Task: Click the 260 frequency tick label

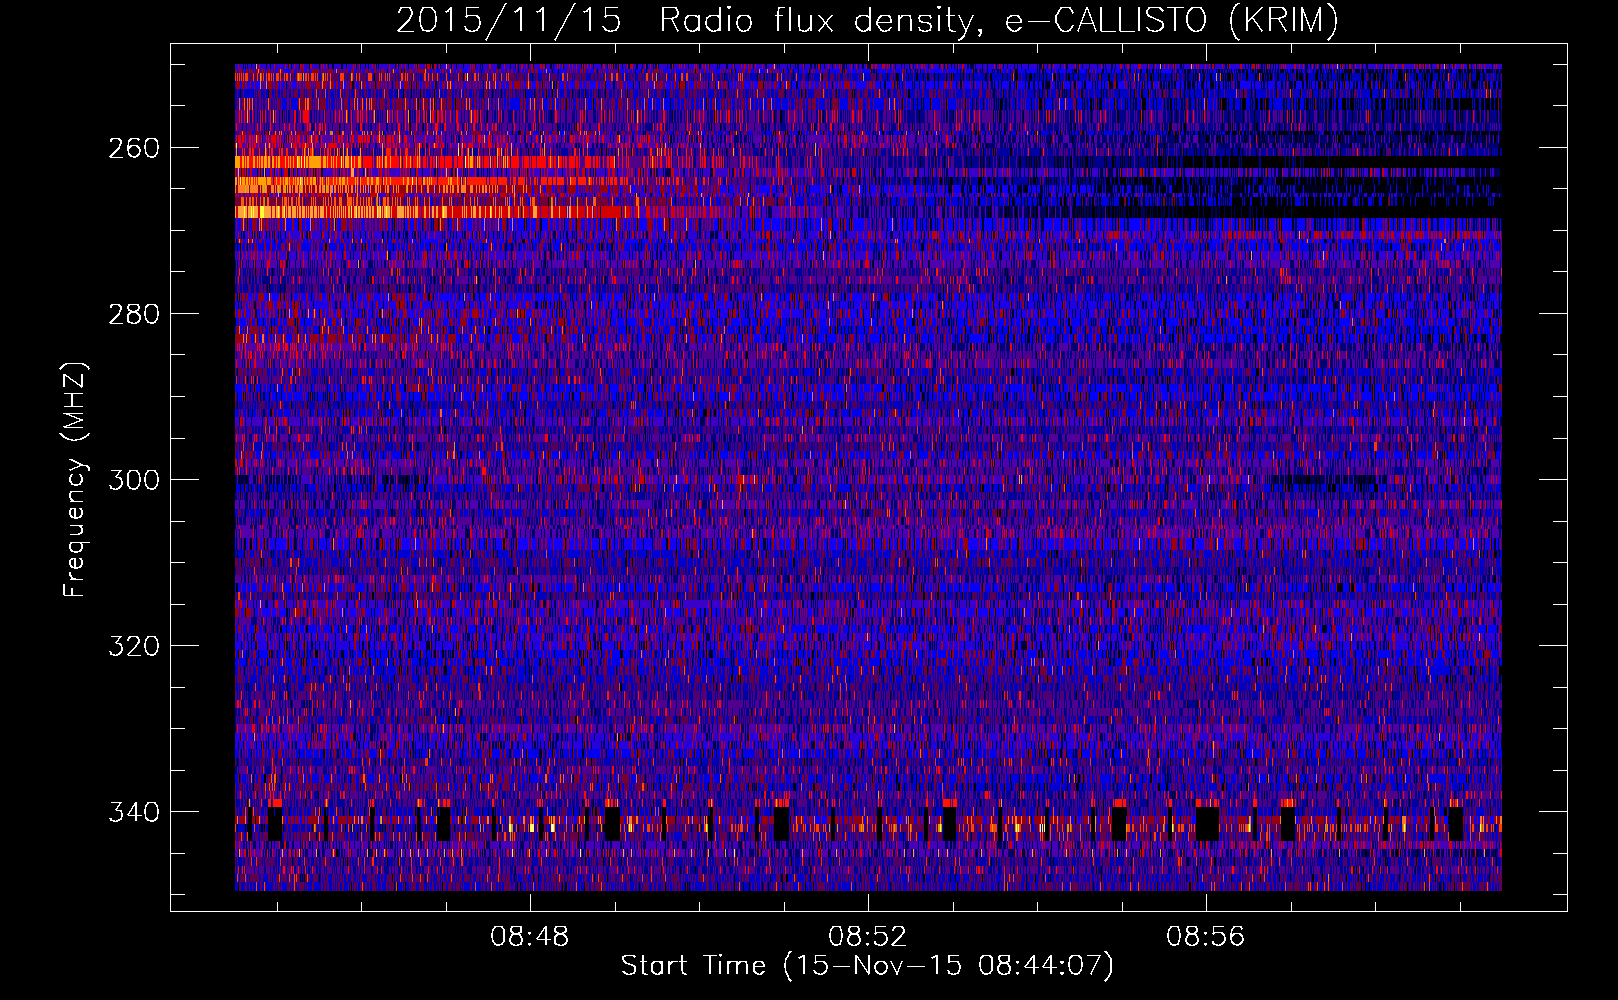Action: (133, 148)
